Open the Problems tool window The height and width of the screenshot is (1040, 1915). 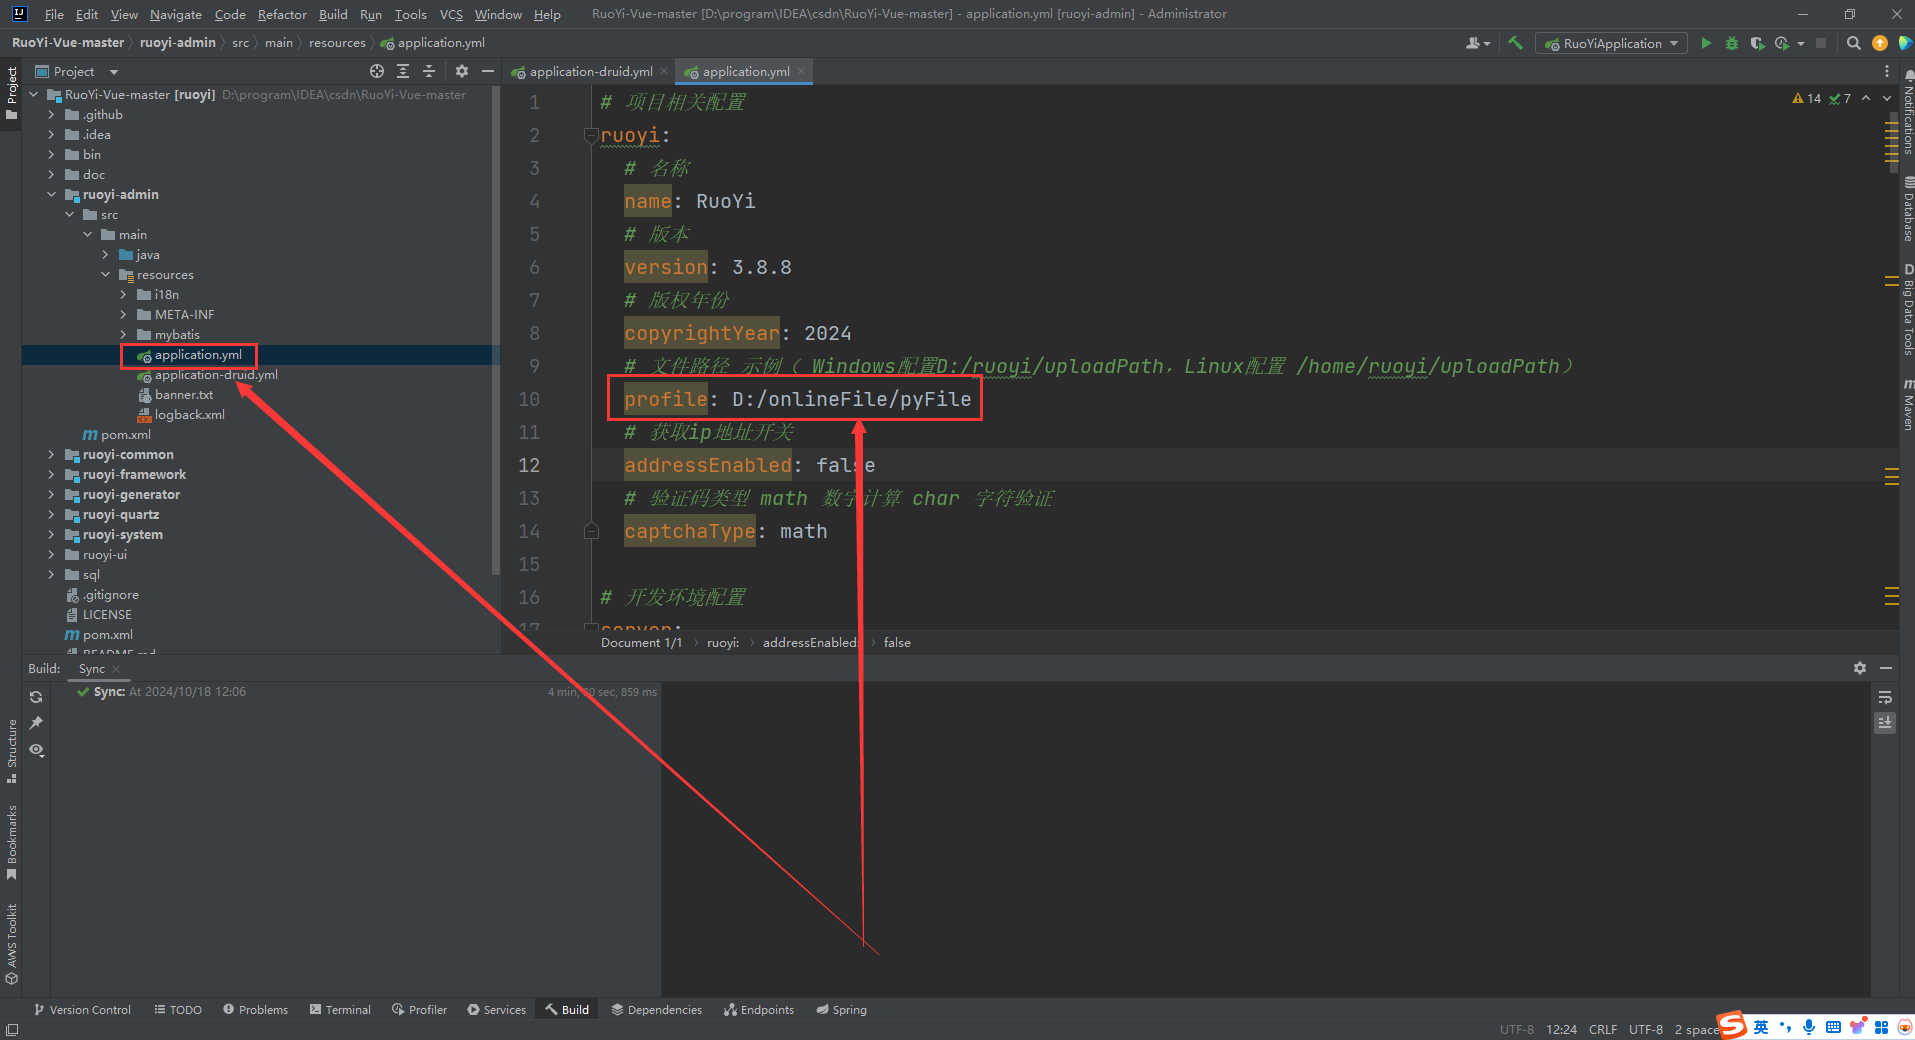(x=255, y=1010)
